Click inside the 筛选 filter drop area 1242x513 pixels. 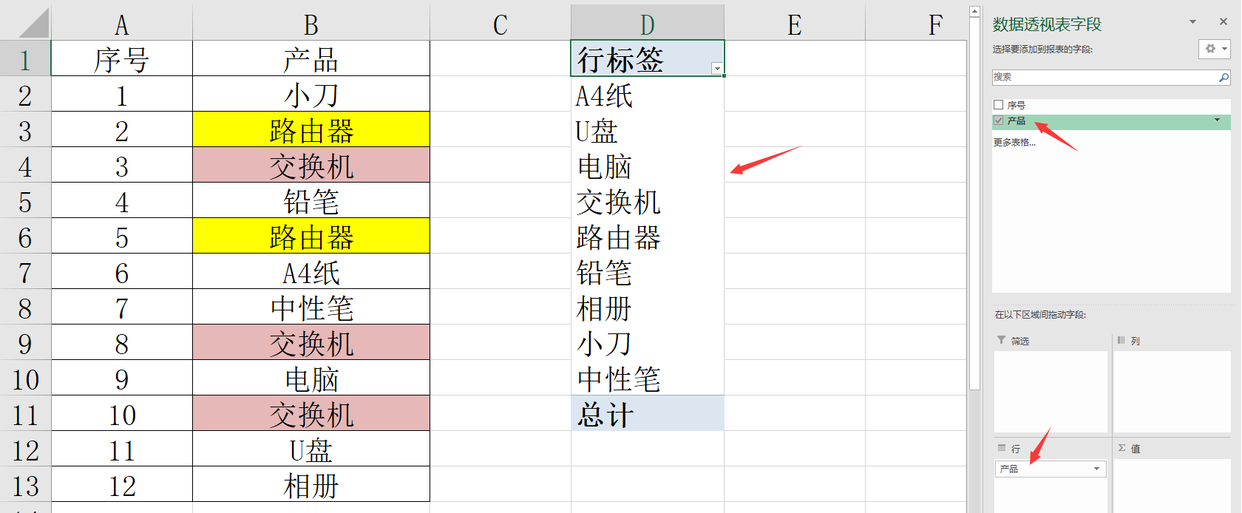[1051, 390]
